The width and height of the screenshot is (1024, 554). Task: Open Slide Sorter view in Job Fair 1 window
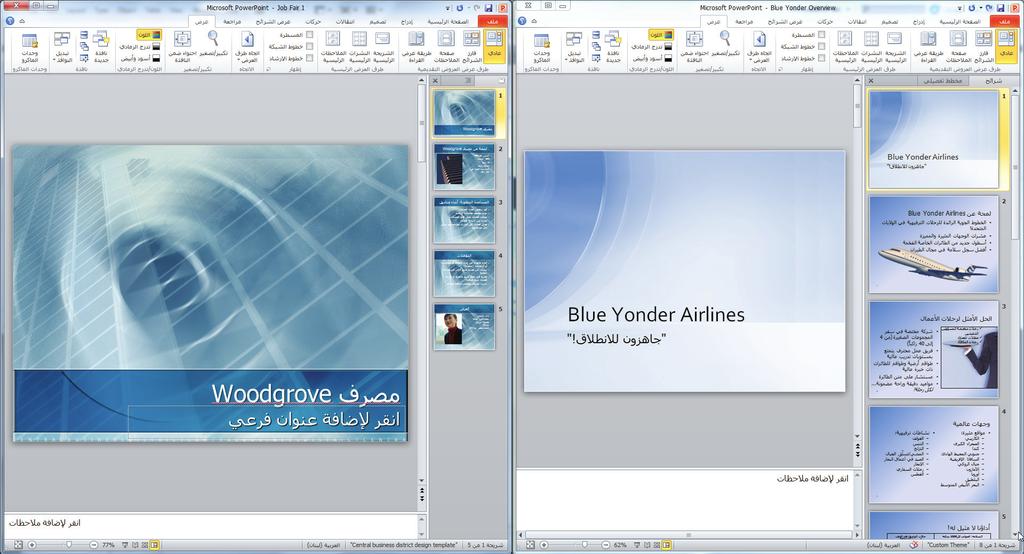click(x=472, y=46)
